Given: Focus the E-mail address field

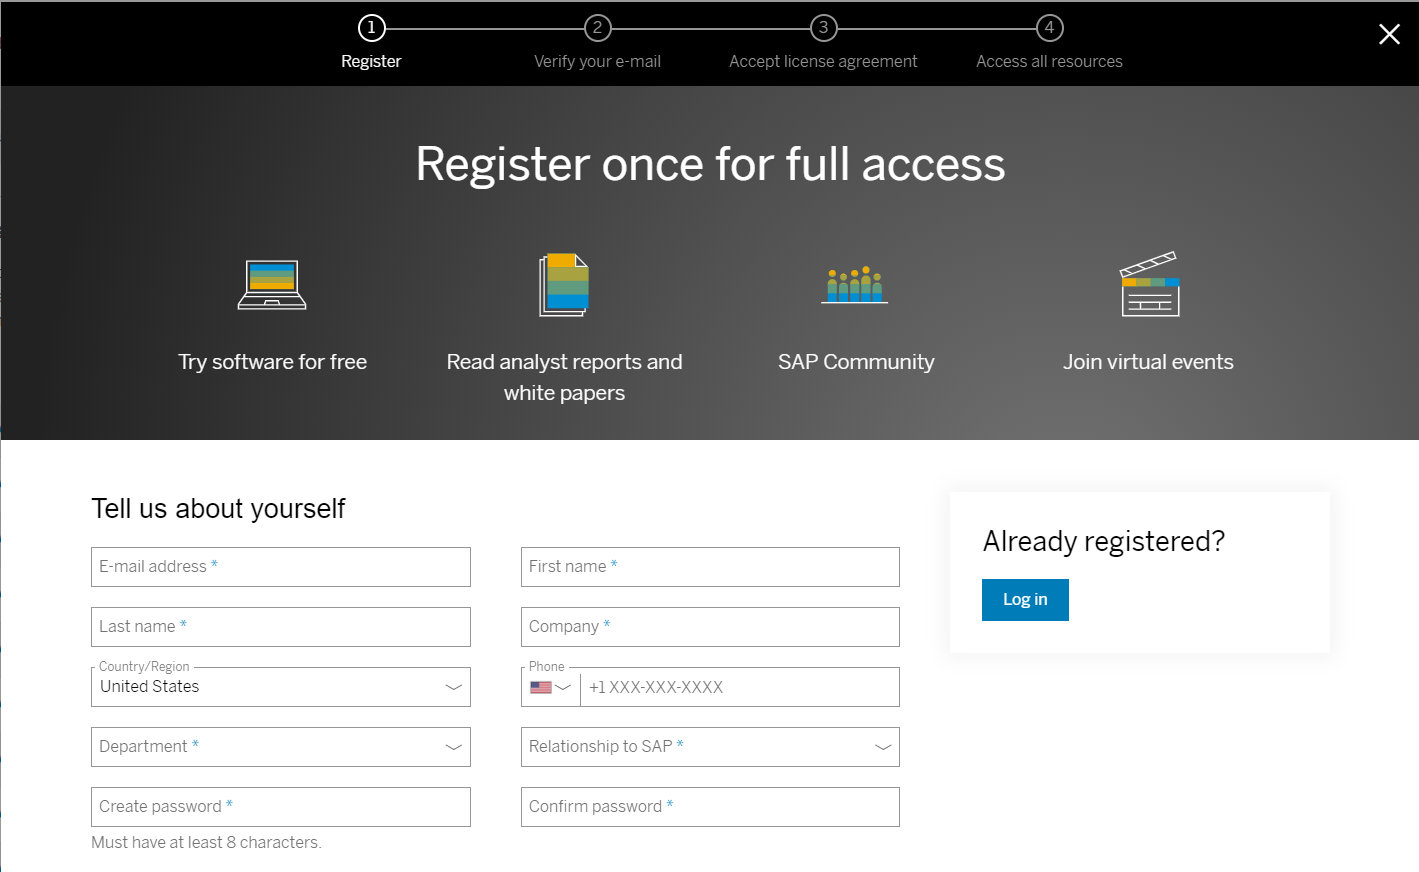Looking at the screenshot, I should coord(280,567).
